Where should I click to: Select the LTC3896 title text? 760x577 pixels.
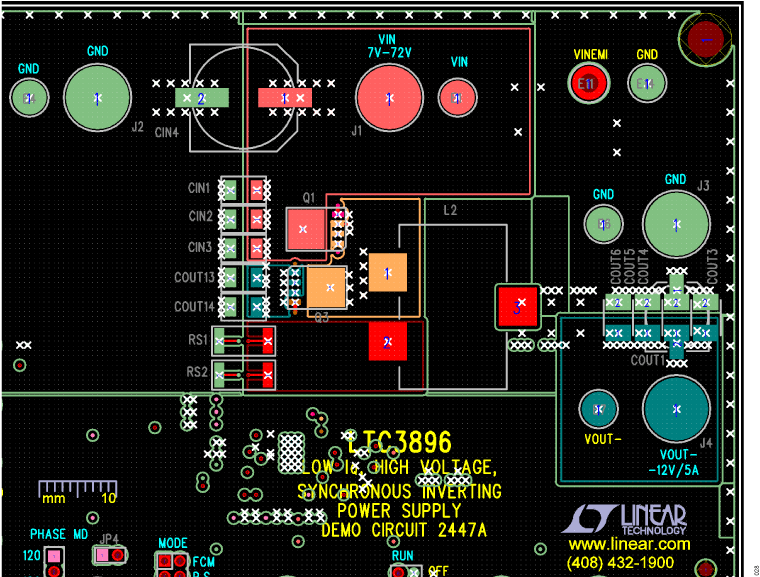(399, 442)
